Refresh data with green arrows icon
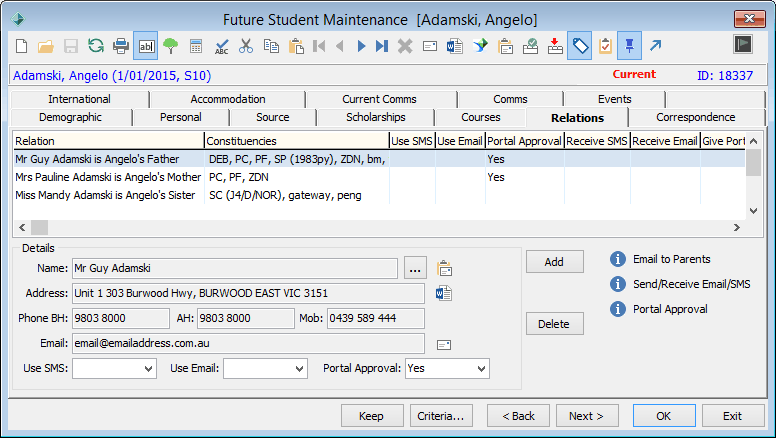The height and width of the screenshot is (438, 776). pos(96,46)
